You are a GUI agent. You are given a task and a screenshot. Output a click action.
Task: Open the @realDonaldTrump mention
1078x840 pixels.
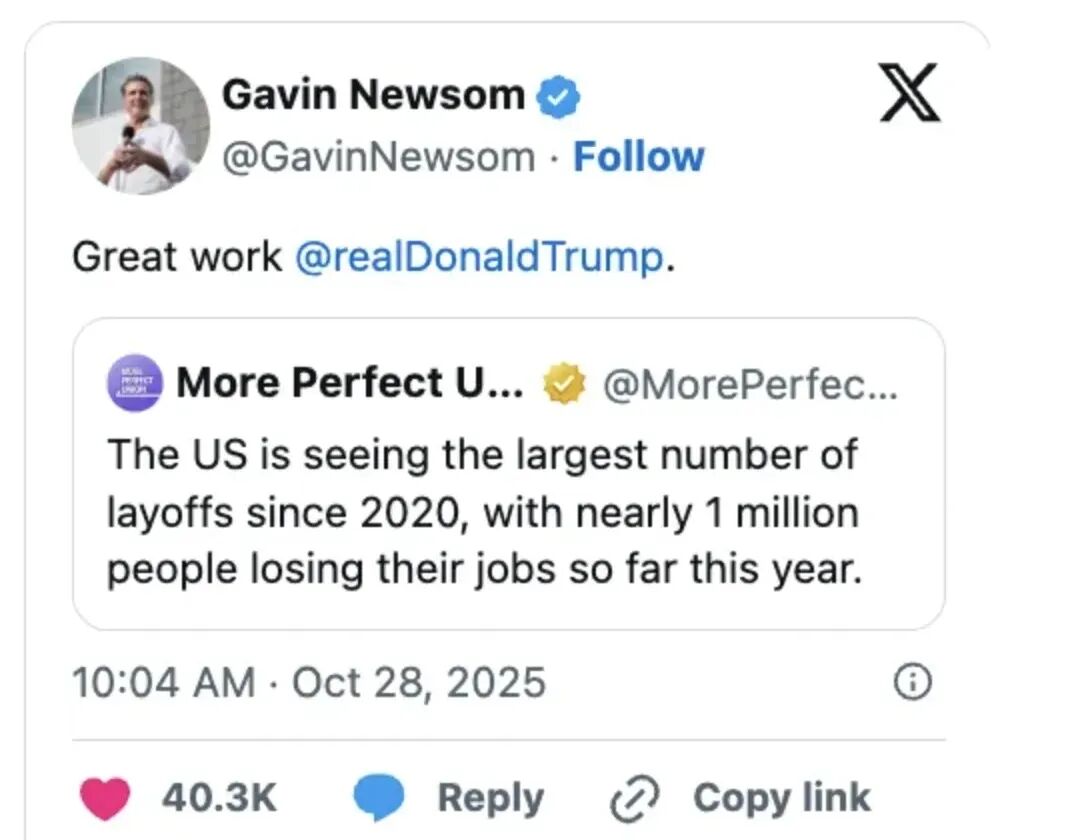(479, 257)
